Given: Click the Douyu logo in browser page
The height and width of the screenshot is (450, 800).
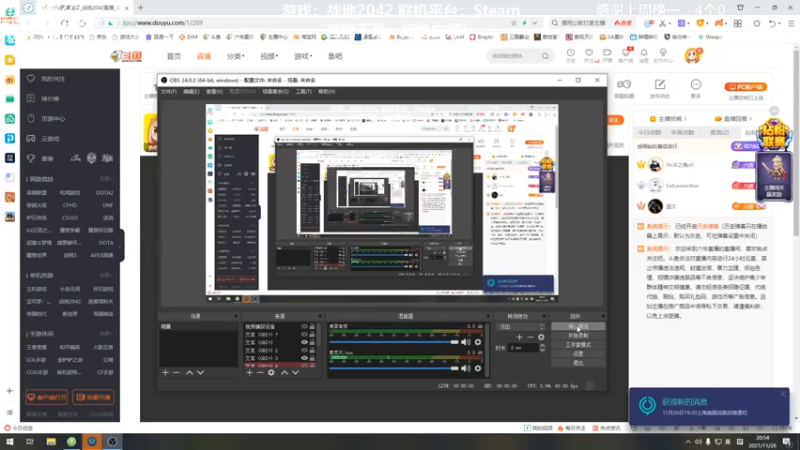Looking at the screenshot, I should pos(127,56).
